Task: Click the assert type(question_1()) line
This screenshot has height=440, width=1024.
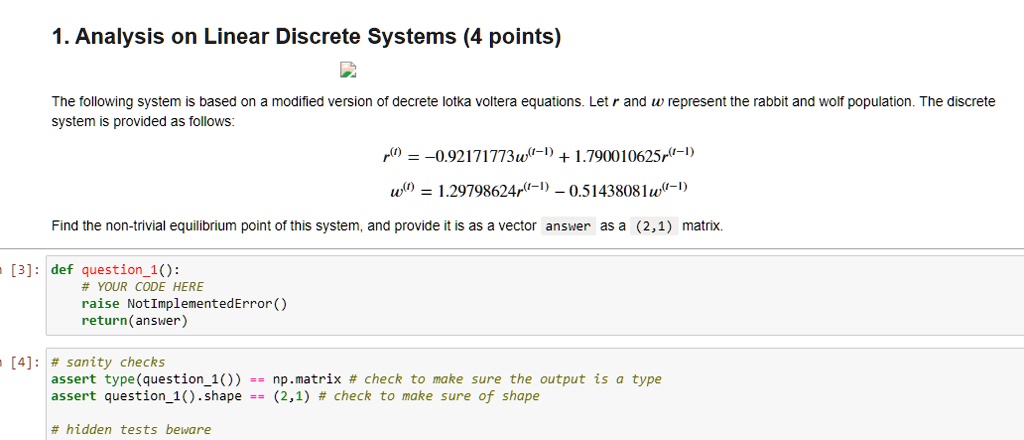Action: click(x=357, y=379)
